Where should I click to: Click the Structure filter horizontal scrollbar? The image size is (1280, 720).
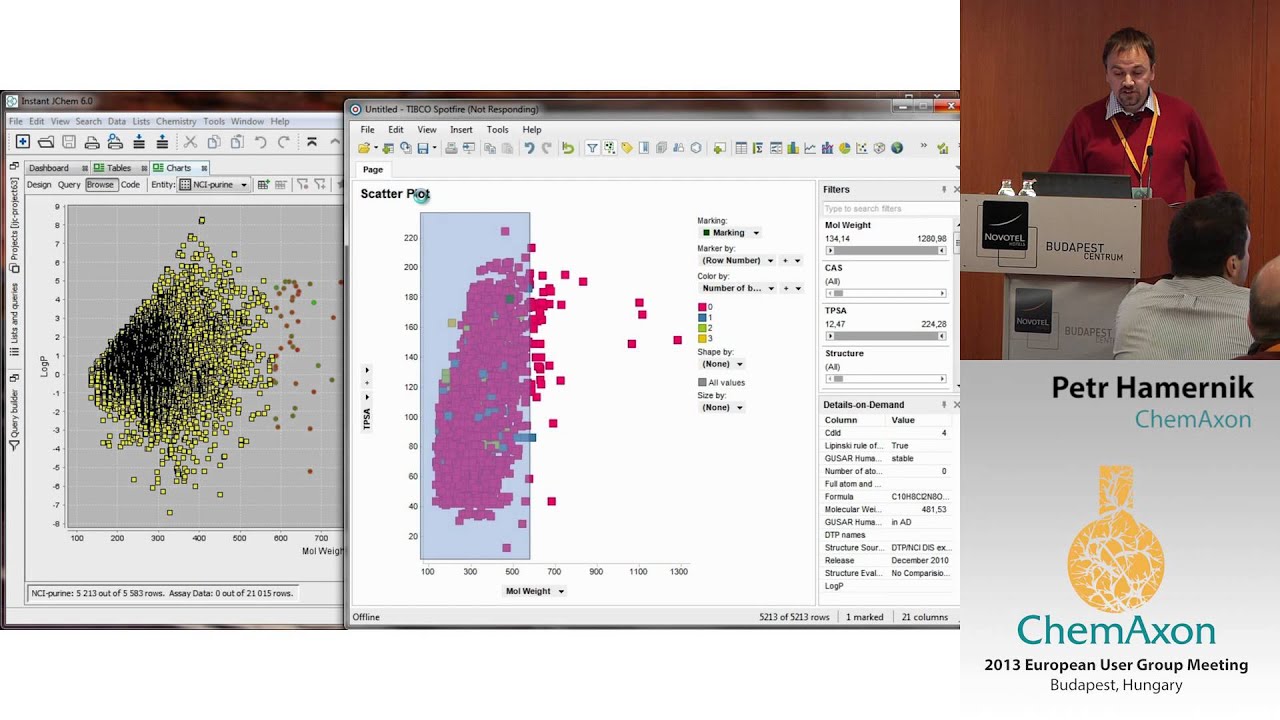point(886,379)
